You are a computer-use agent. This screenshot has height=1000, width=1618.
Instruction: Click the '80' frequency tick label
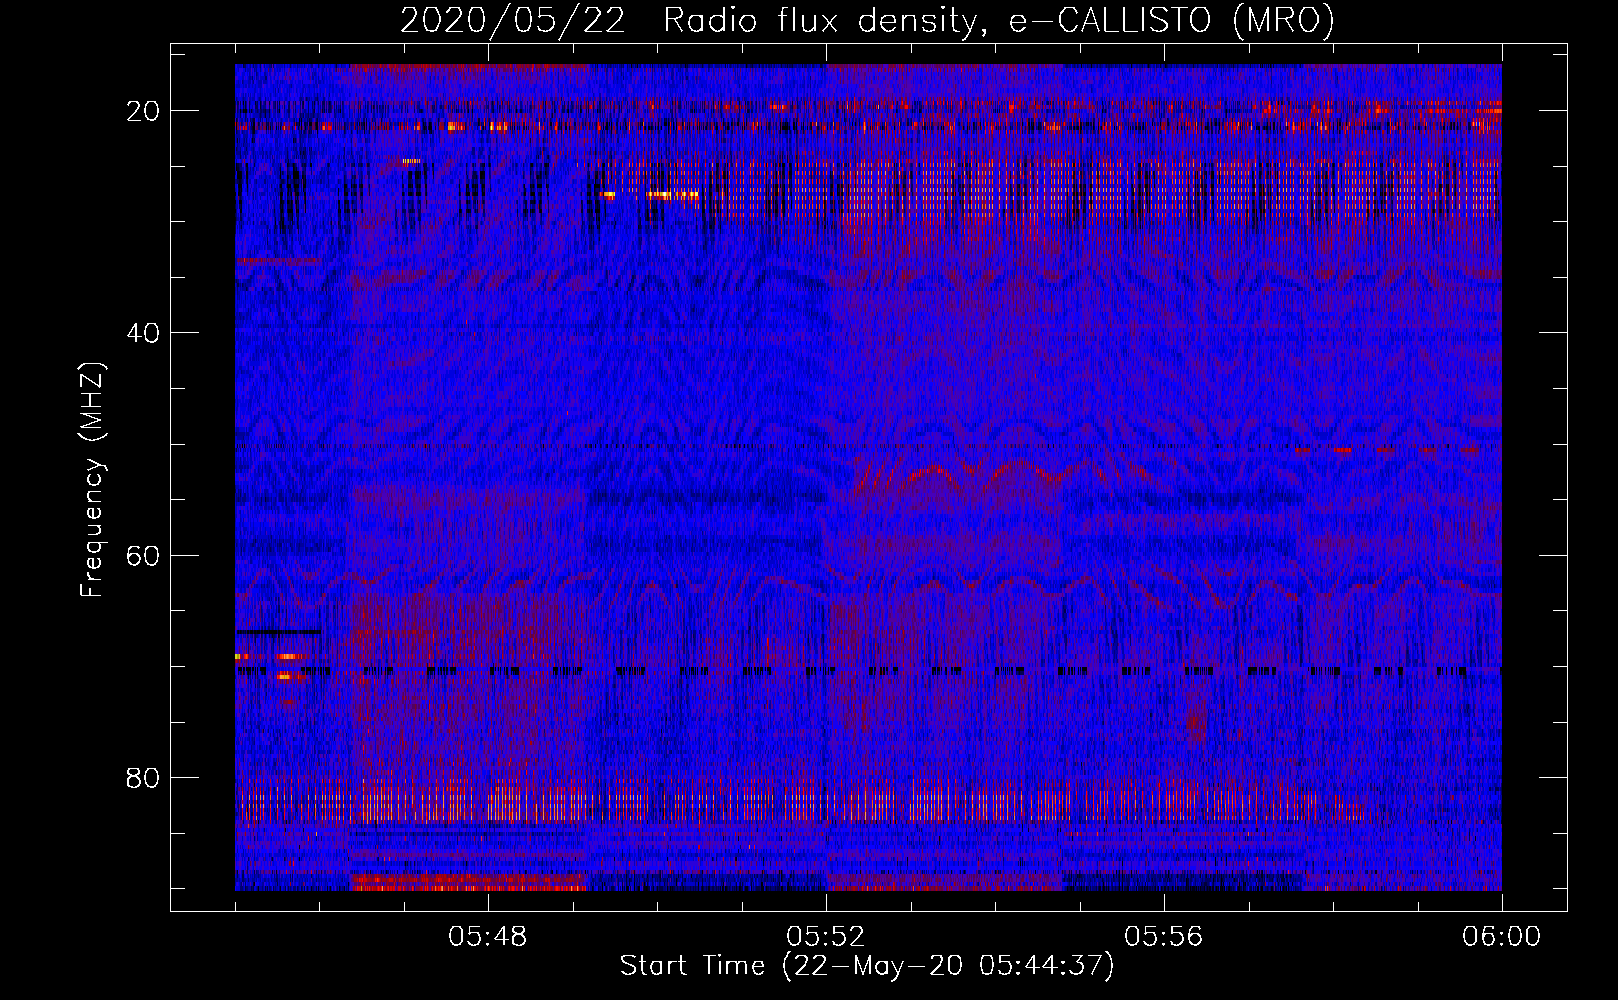click(144, 778)
